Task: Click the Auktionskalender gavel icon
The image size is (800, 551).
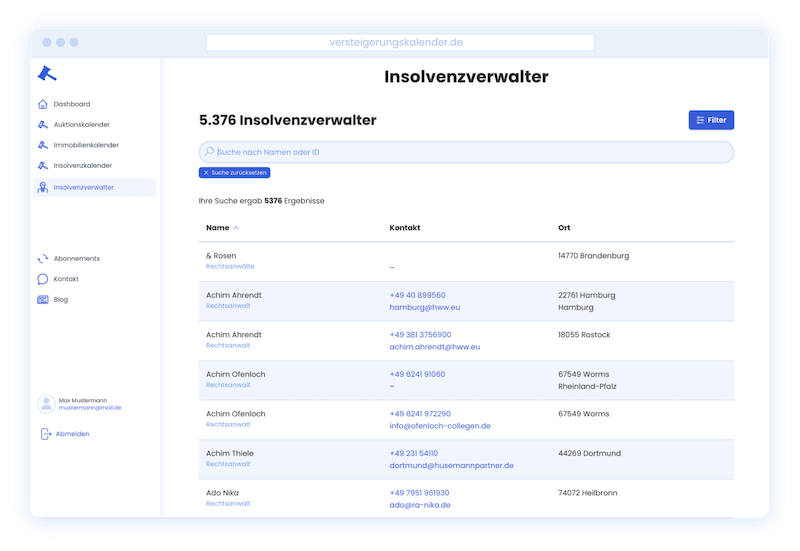Action: click(x=42, y=125)
